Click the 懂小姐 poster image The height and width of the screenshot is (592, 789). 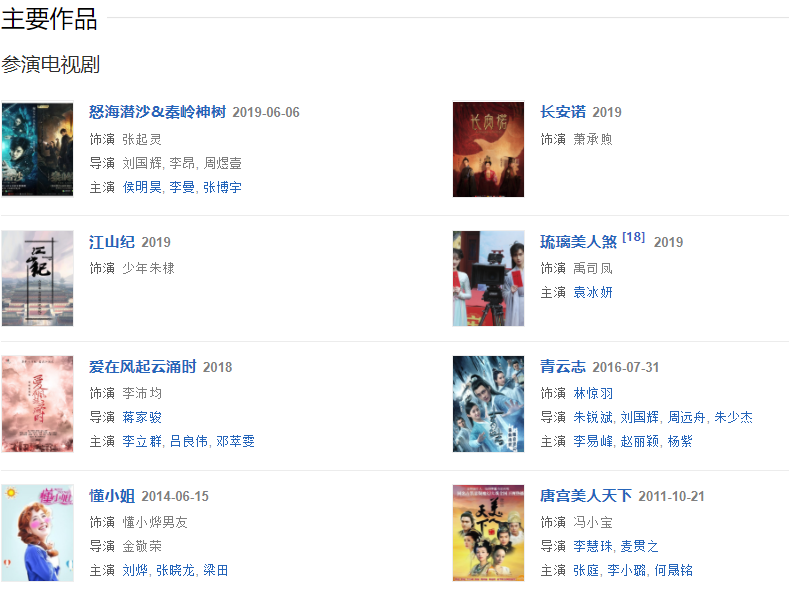tap(37, 533)
